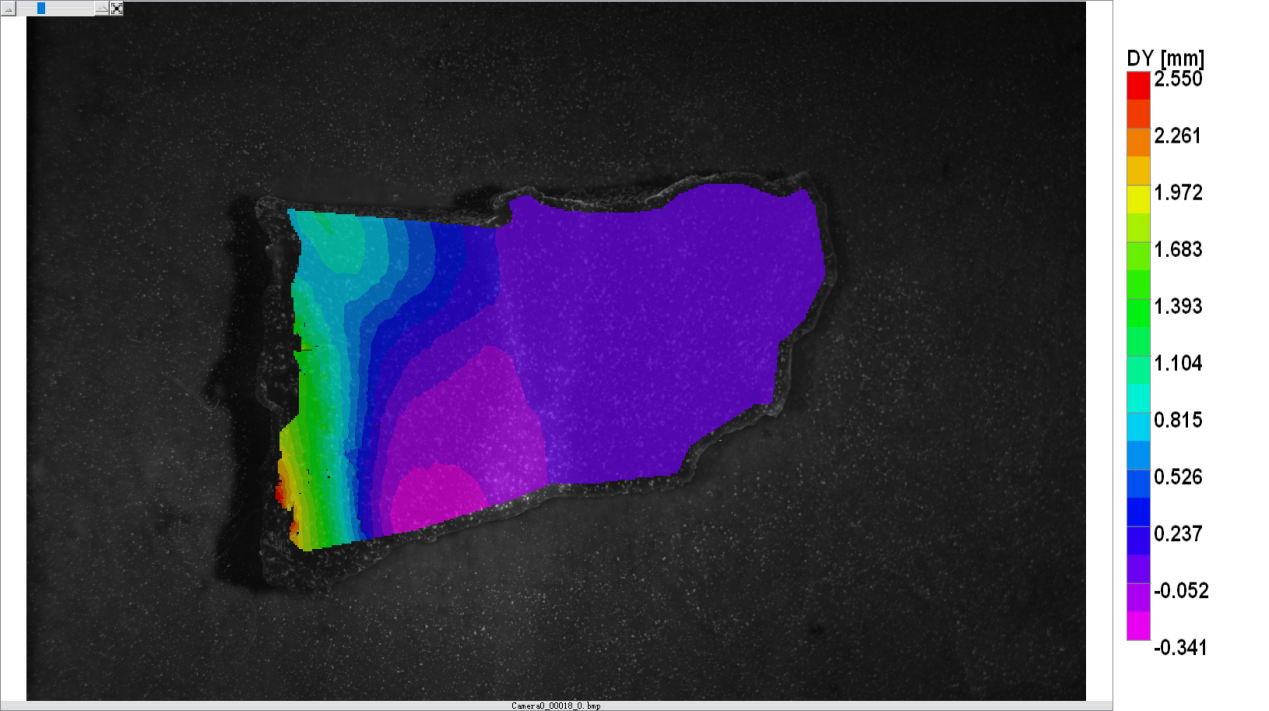Viewport: 1269px width, 711px height.
Task: Select the magenta swatch at bottom of legend
Action: tap(1138, 626)
